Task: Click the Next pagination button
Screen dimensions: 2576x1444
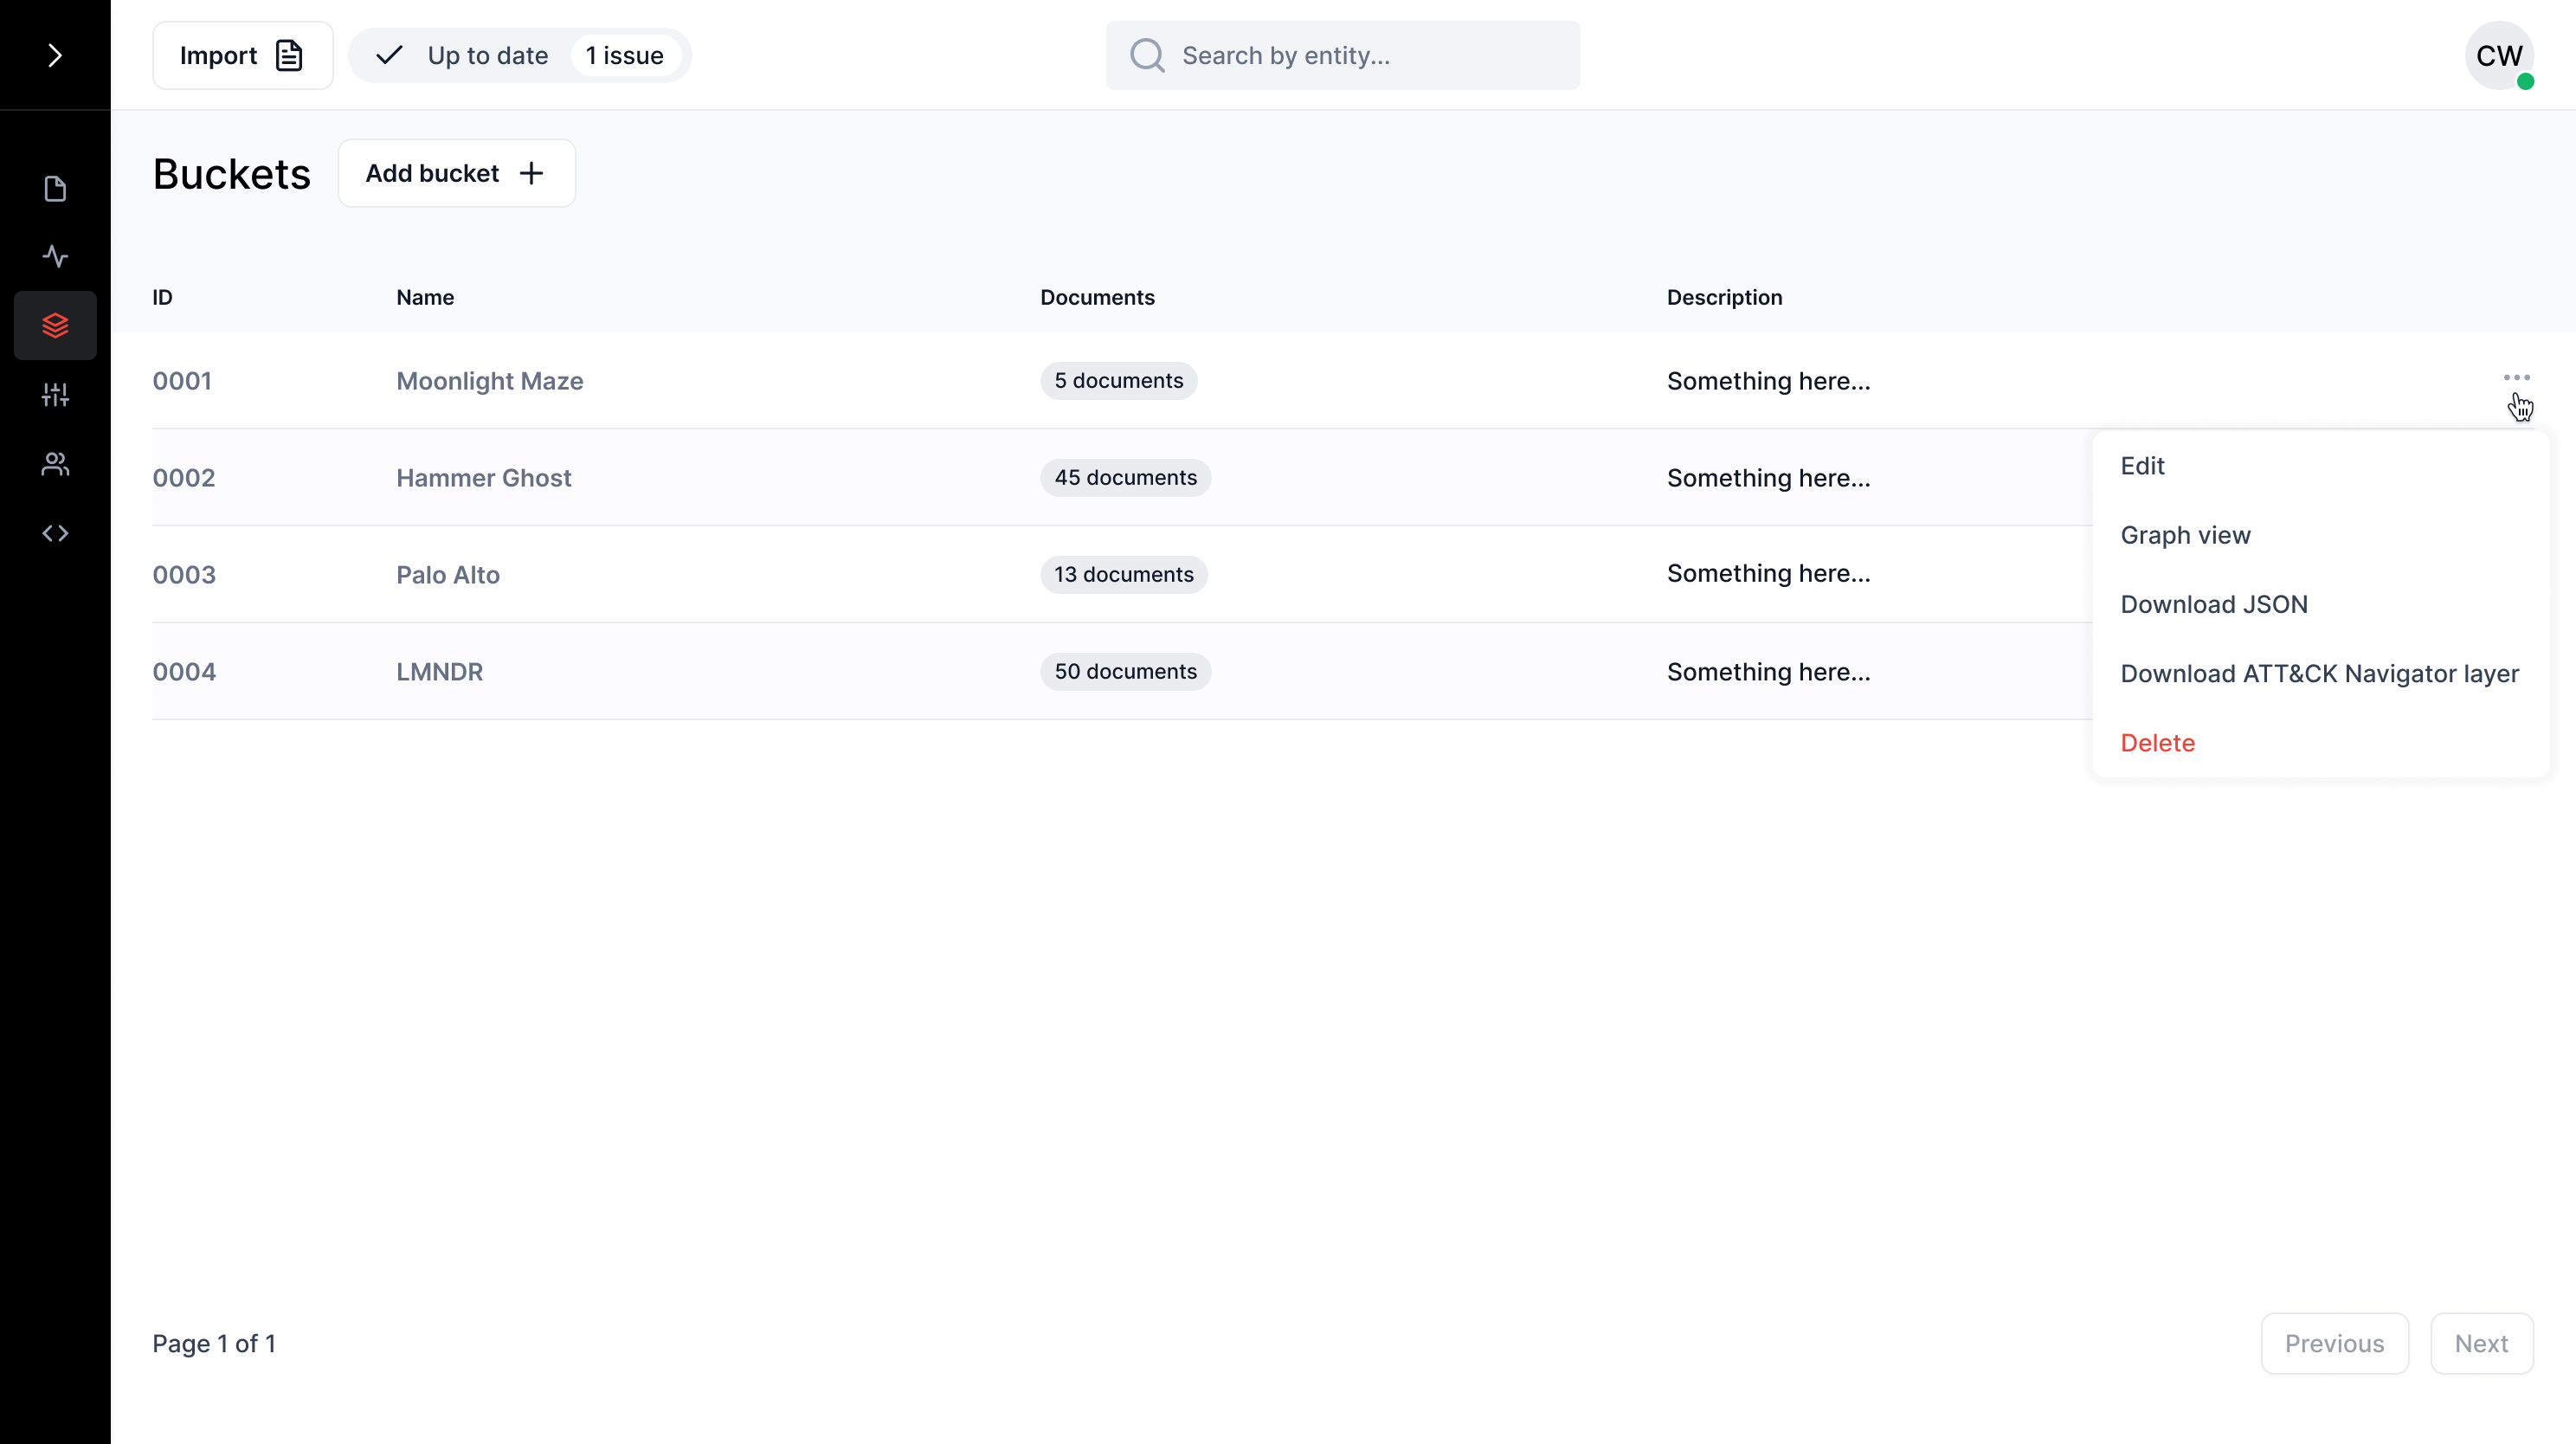Action: click(2482, 1343)
